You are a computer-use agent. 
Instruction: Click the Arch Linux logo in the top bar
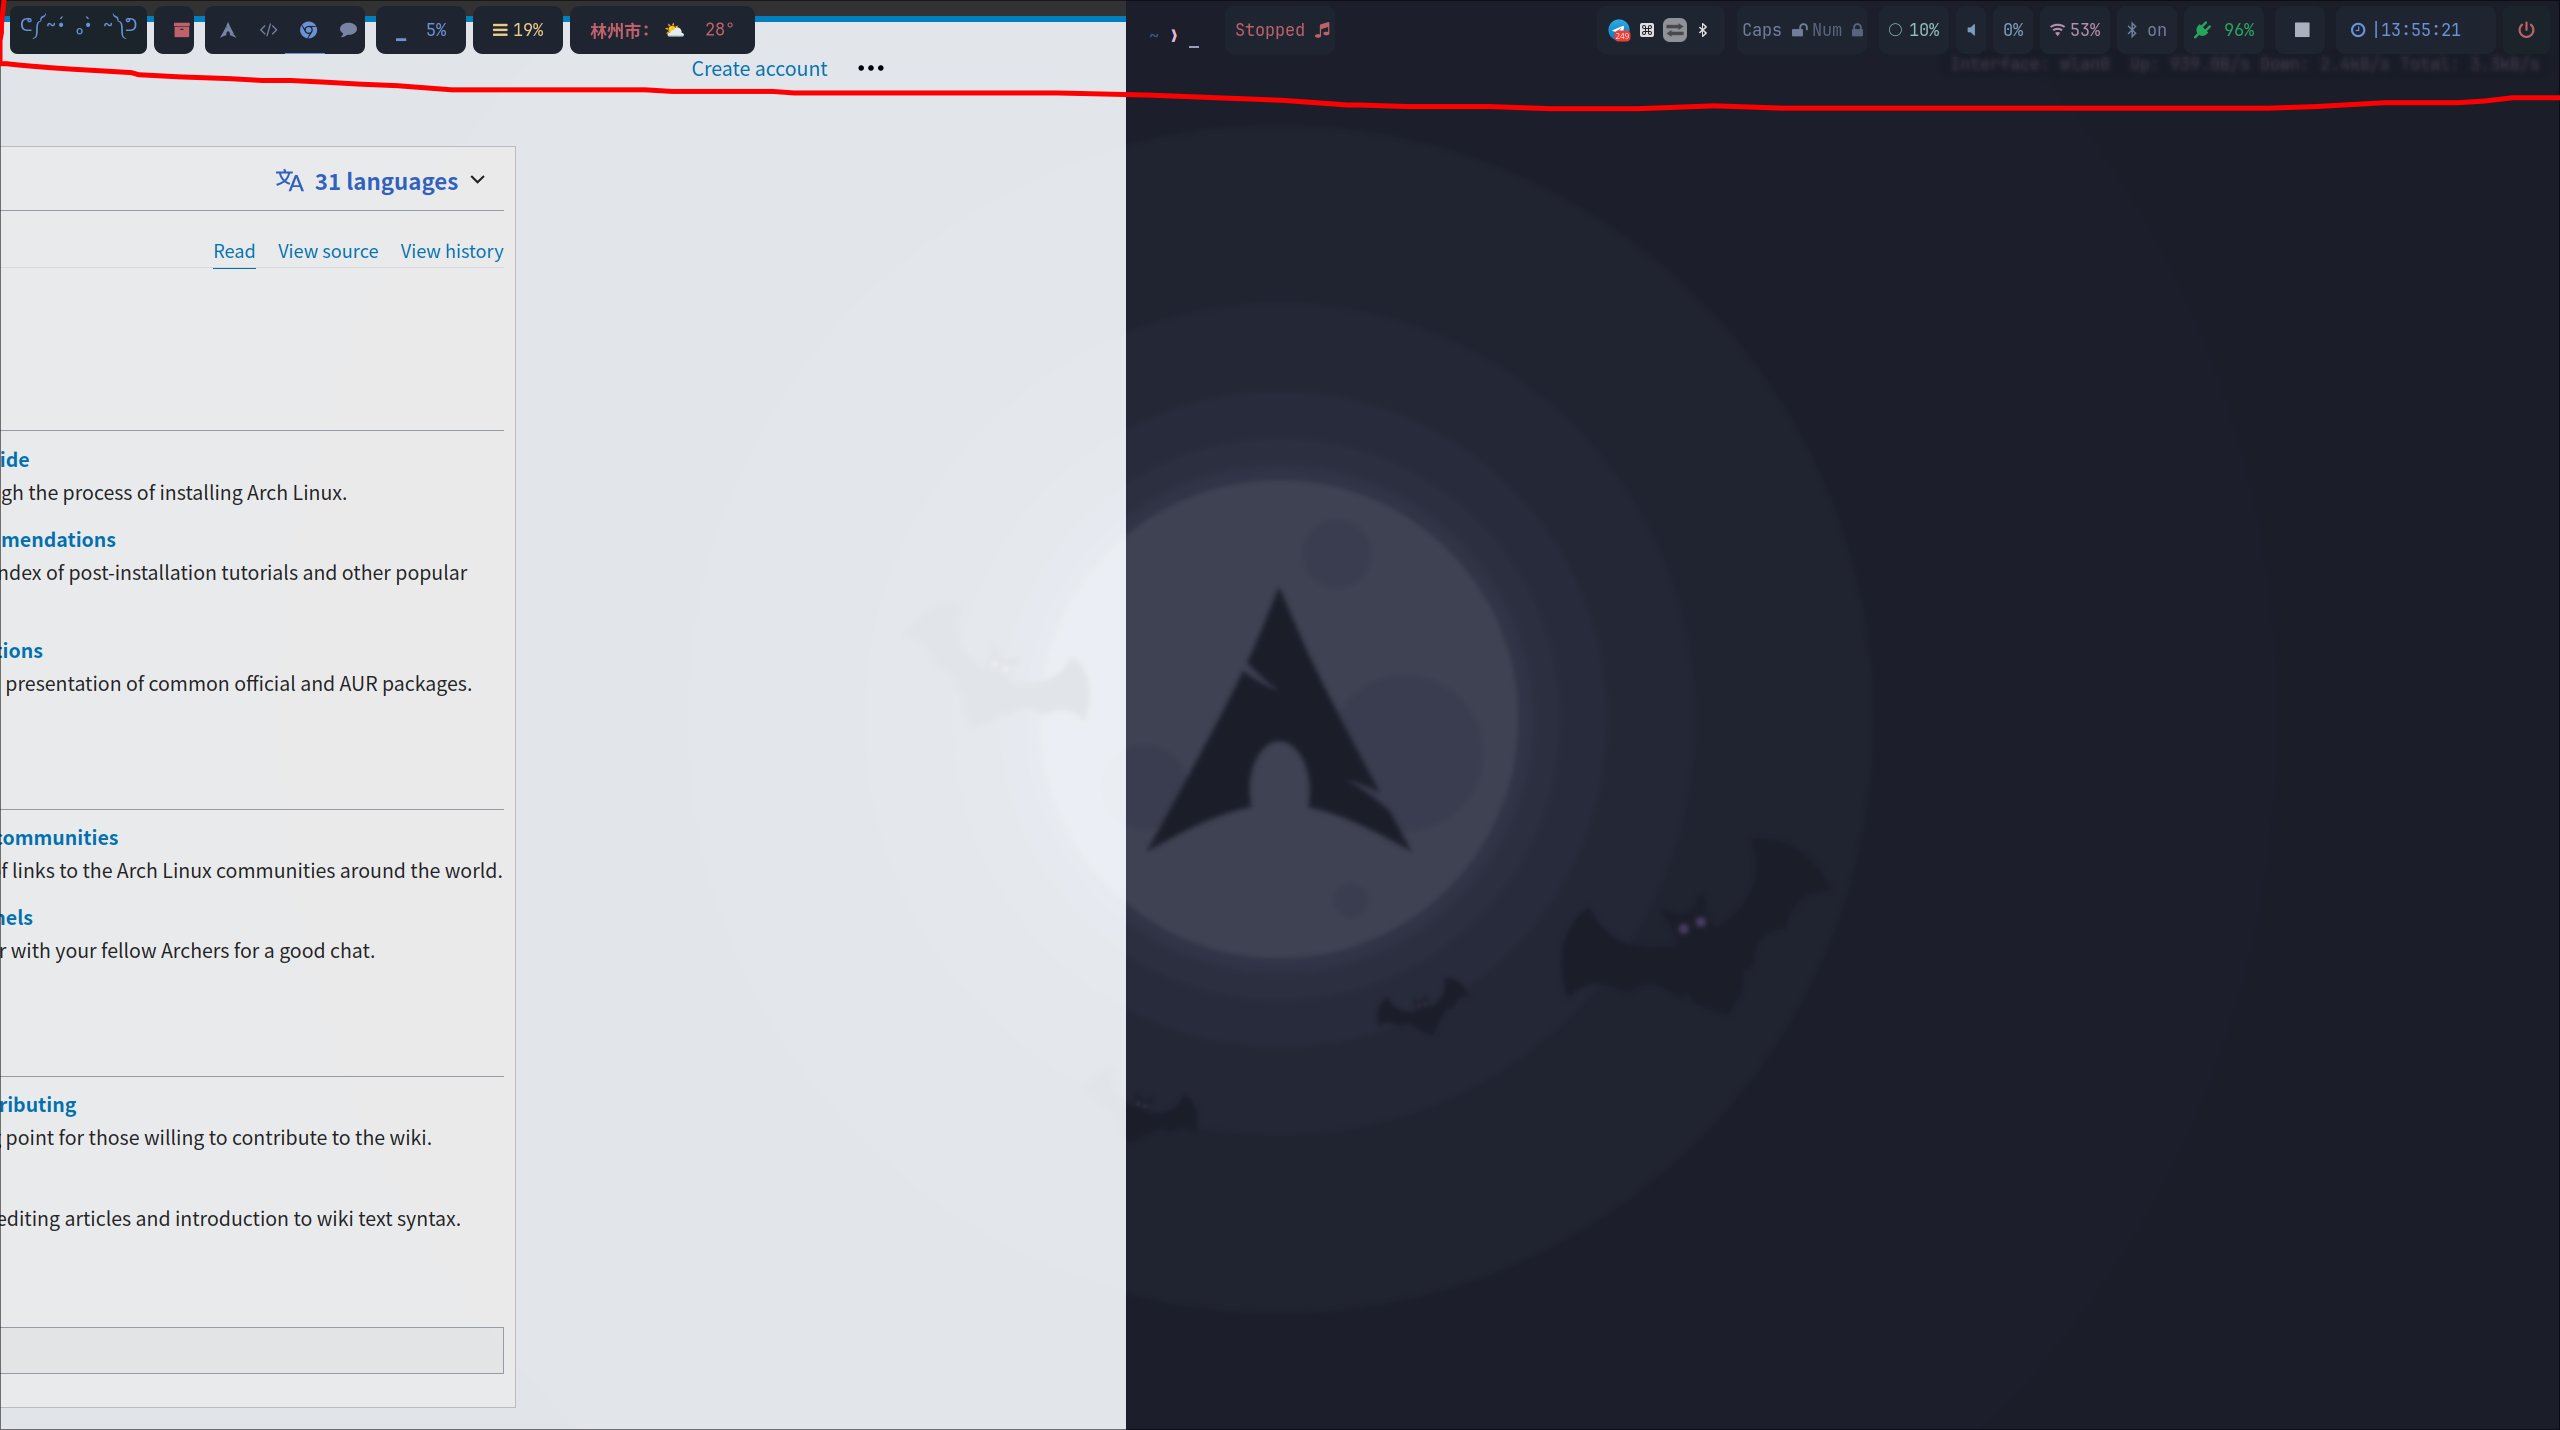click(x=228, y=30)
